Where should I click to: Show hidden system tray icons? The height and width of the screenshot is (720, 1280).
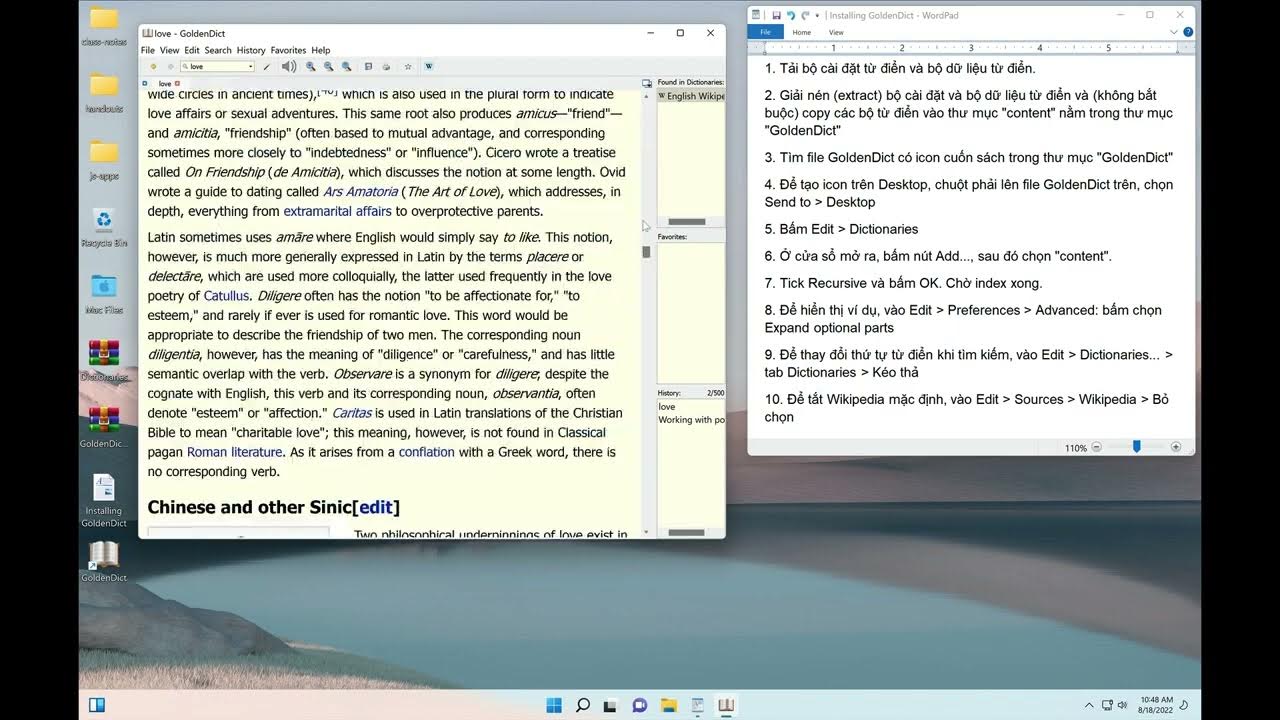1089,705
